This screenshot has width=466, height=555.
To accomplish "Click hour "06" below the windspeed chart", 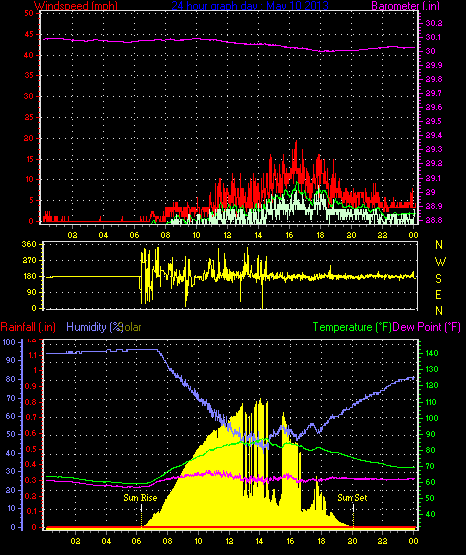I will pos(134,235).
